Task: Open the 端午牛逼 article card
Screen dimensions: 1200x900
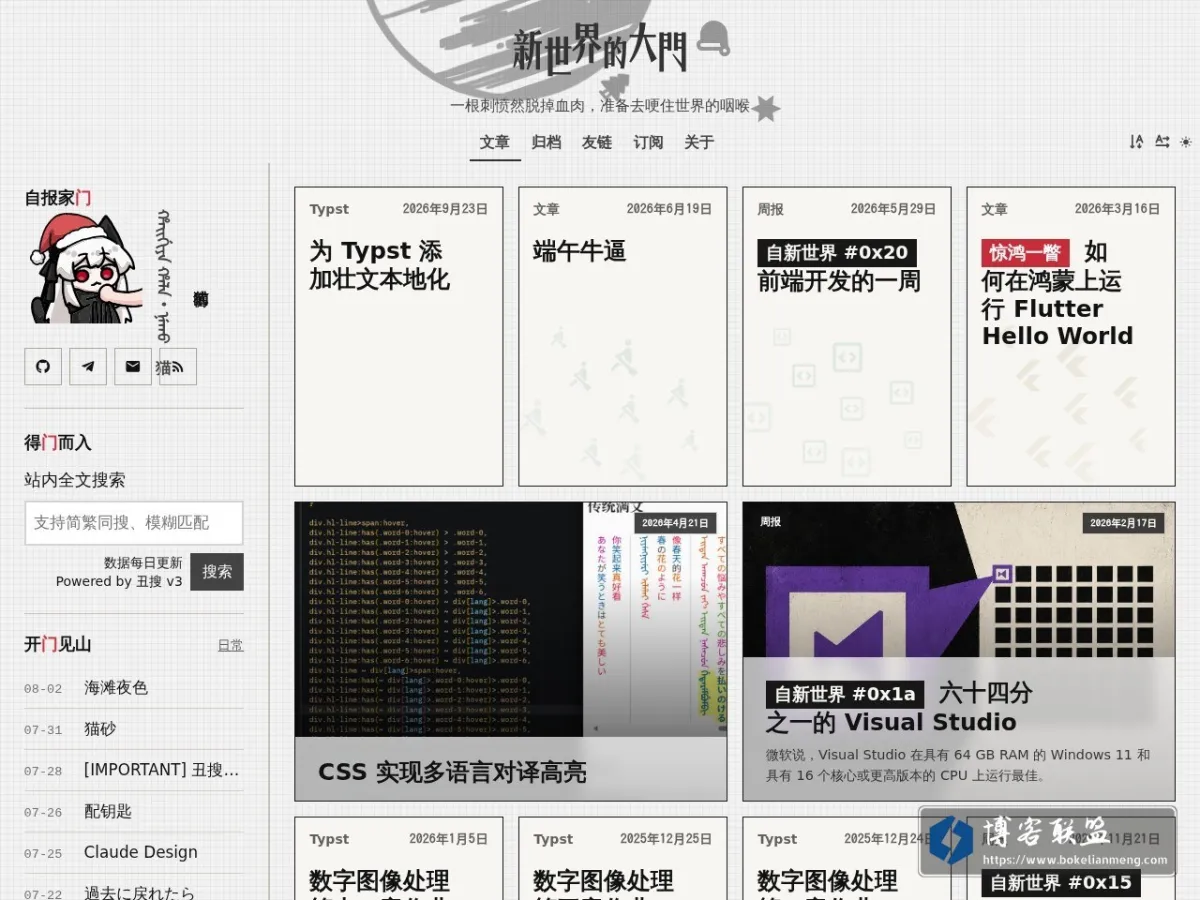Action: pos(623,336)
